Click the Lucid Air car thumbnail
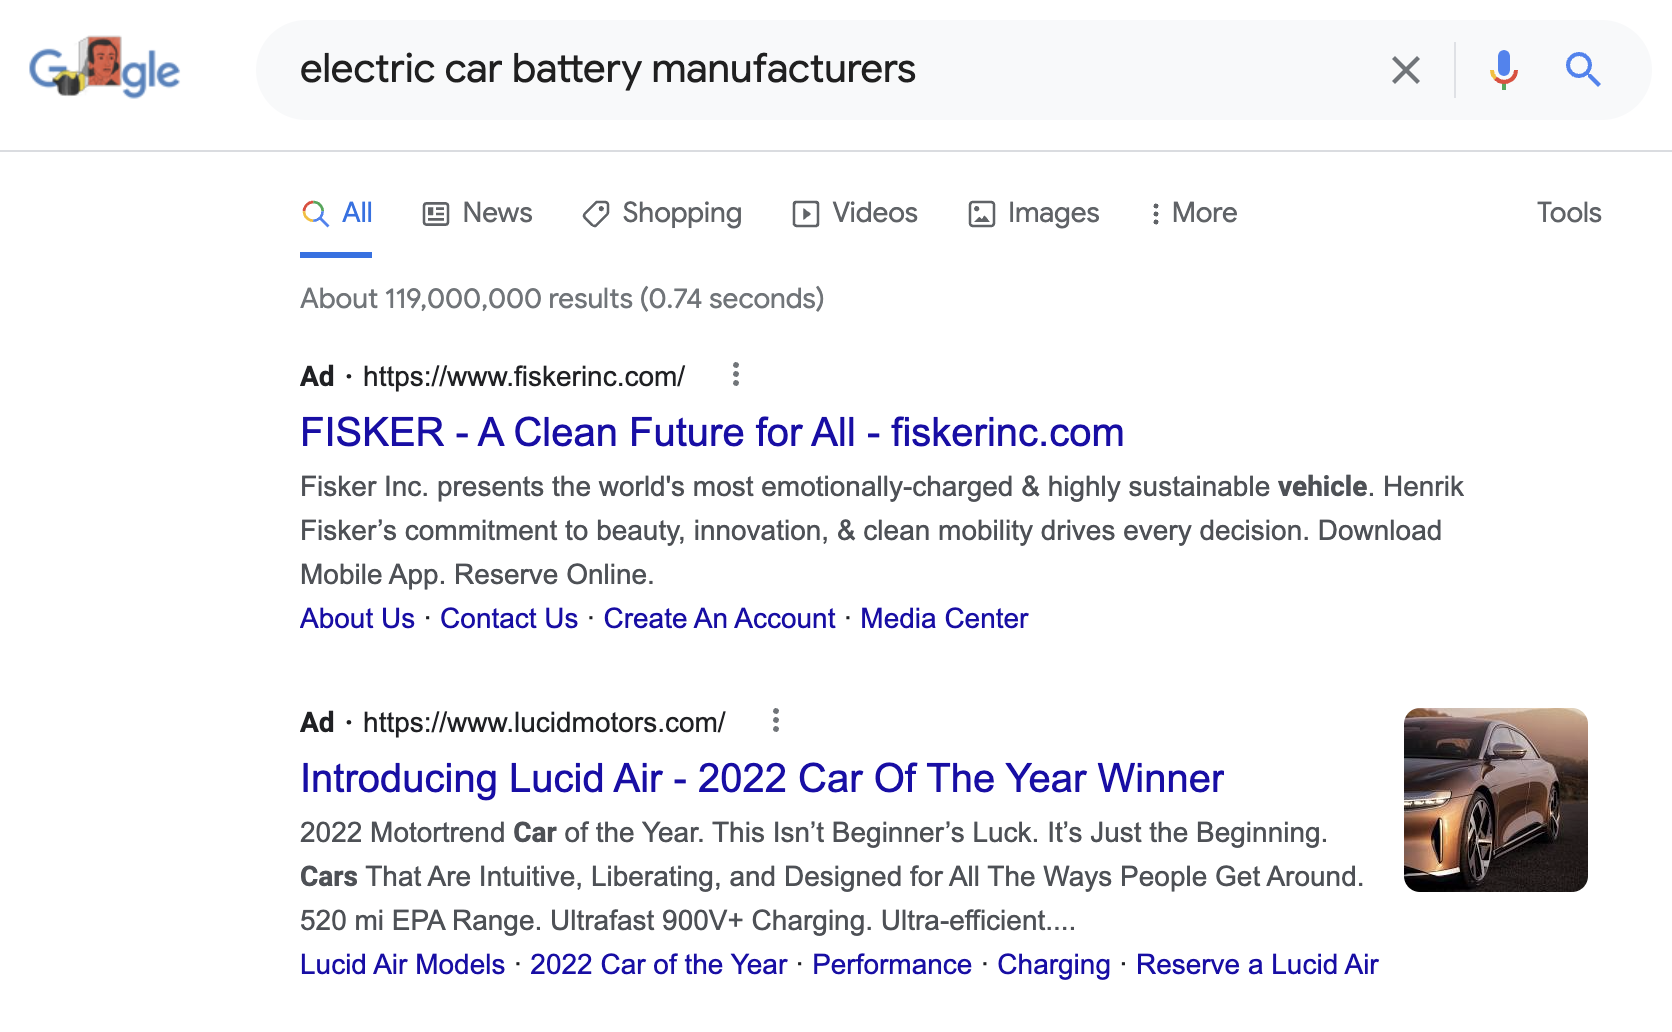Viewport: 1672px width, 1032px height. tap(1496, 800)
